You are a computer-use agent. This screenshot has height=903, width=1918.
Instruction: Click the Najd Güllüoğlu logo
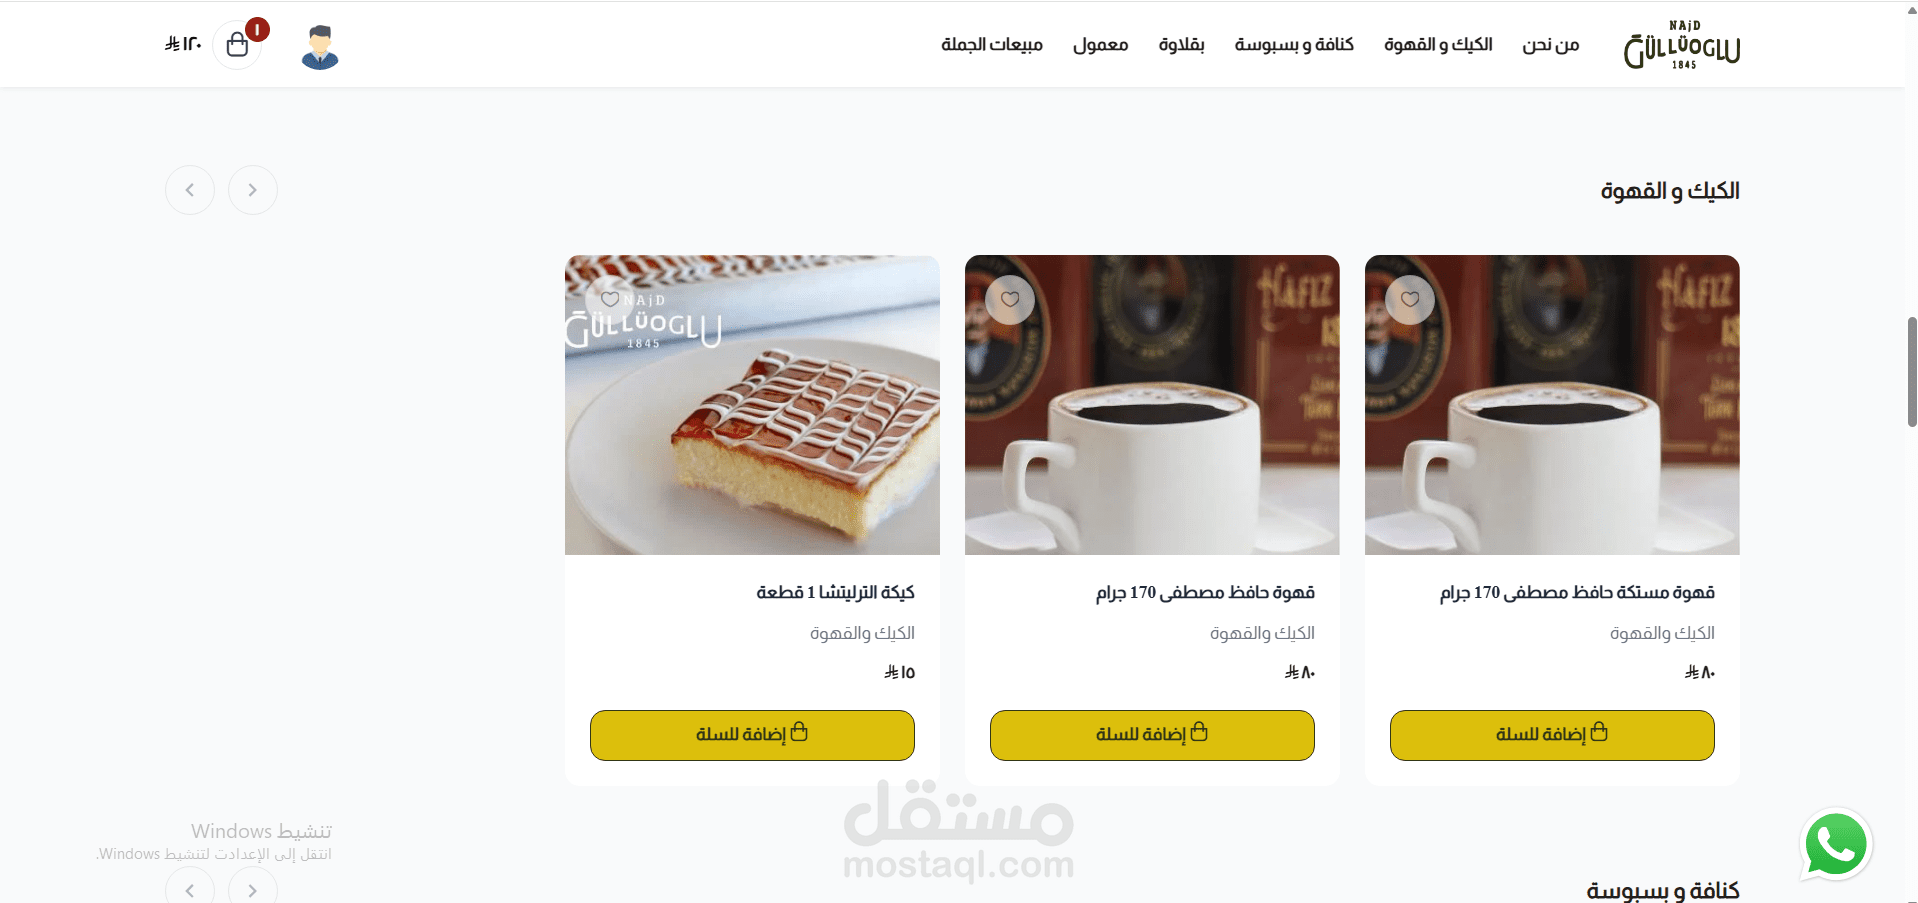pyautogui.click(x=1682, y=45)
